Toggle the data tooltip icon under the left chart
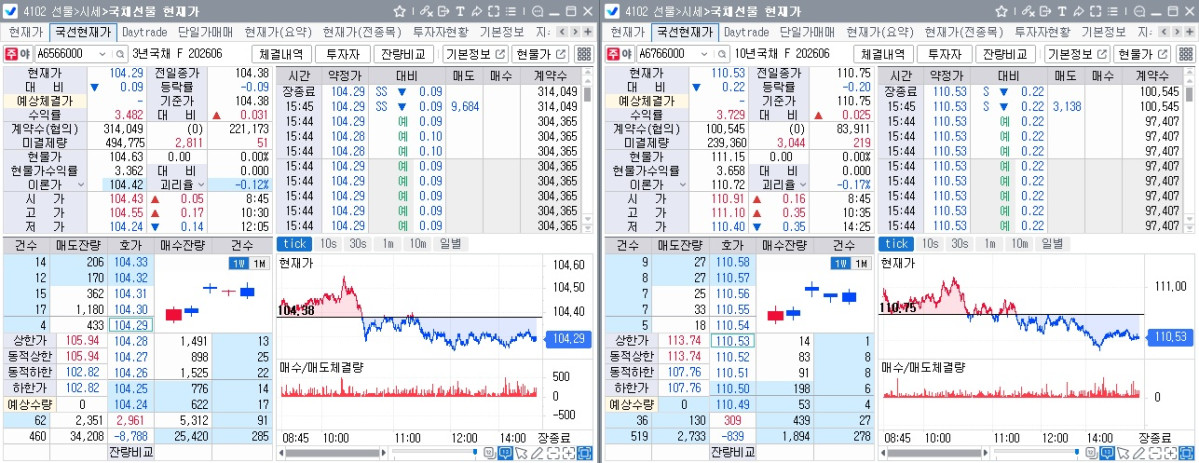 [x=505, y=453]
